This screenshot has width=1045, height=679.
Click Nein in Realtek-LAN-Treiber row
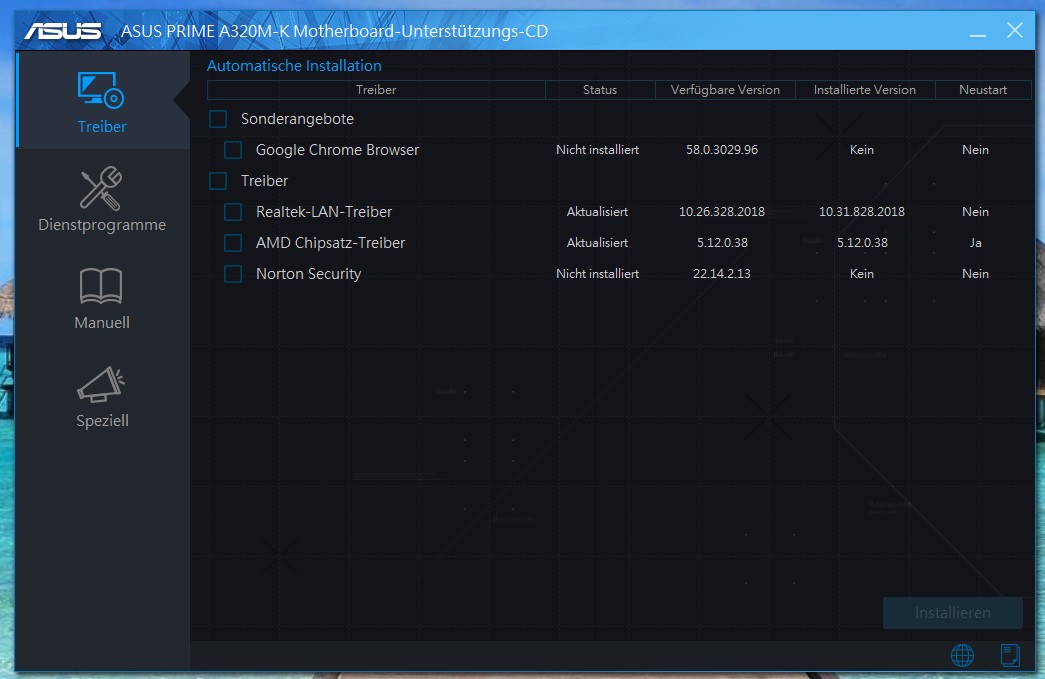click(975, 212)
